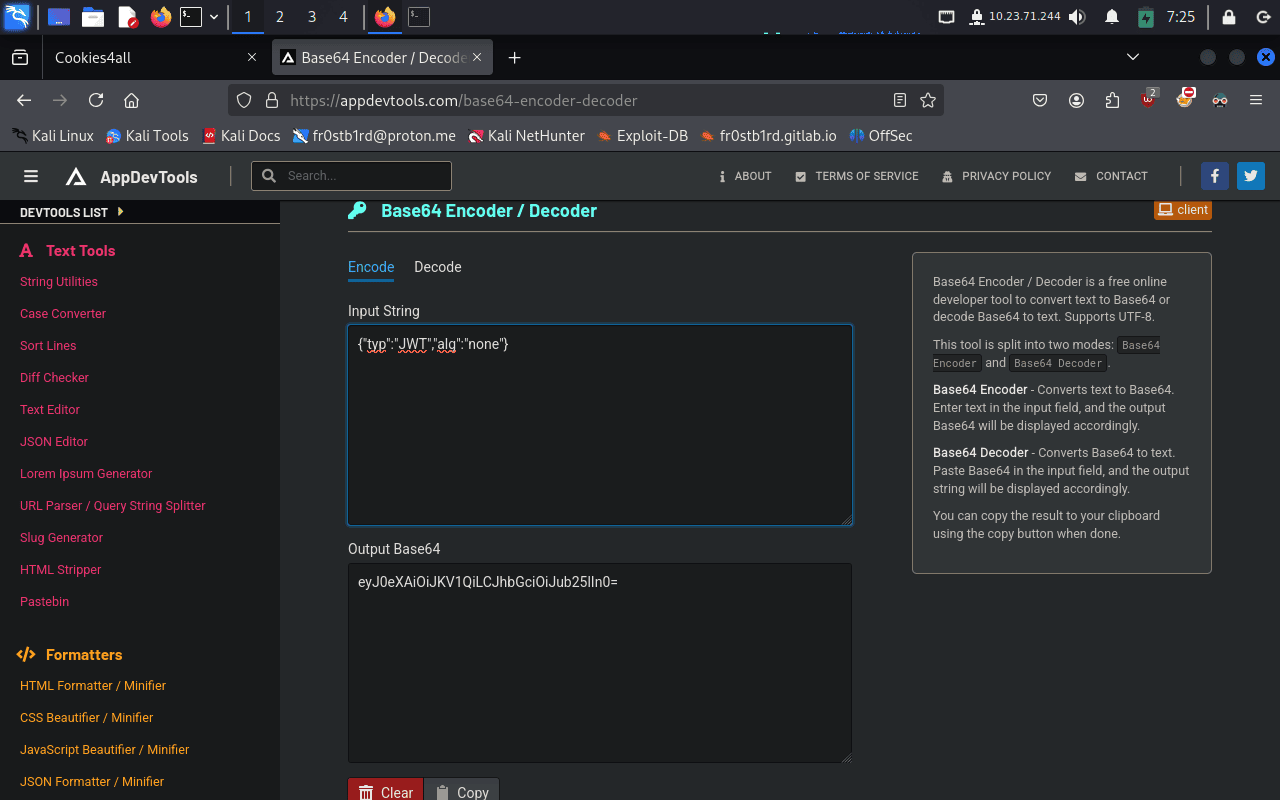
Task: Open the Diff Checker tool
Action: point(54,378)
